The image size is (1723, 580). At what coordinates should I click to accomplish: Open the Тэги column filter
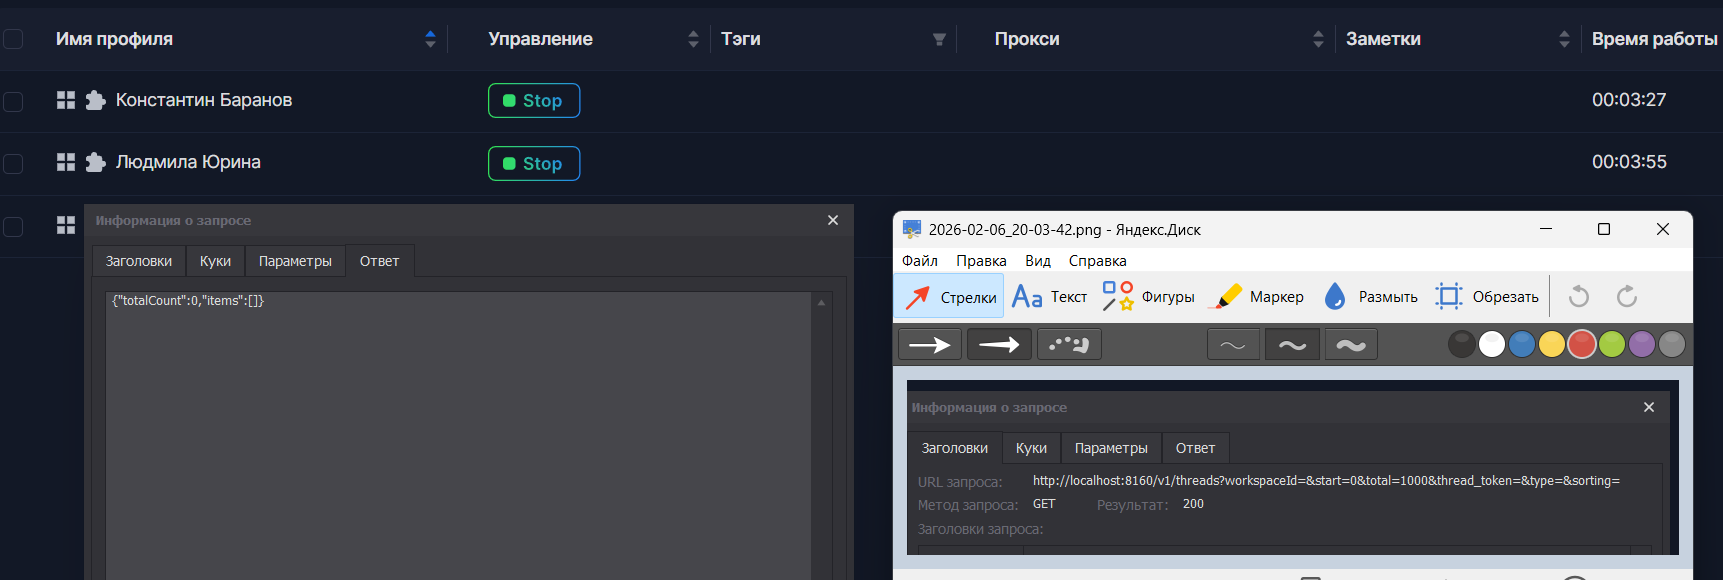coord(939,39)
